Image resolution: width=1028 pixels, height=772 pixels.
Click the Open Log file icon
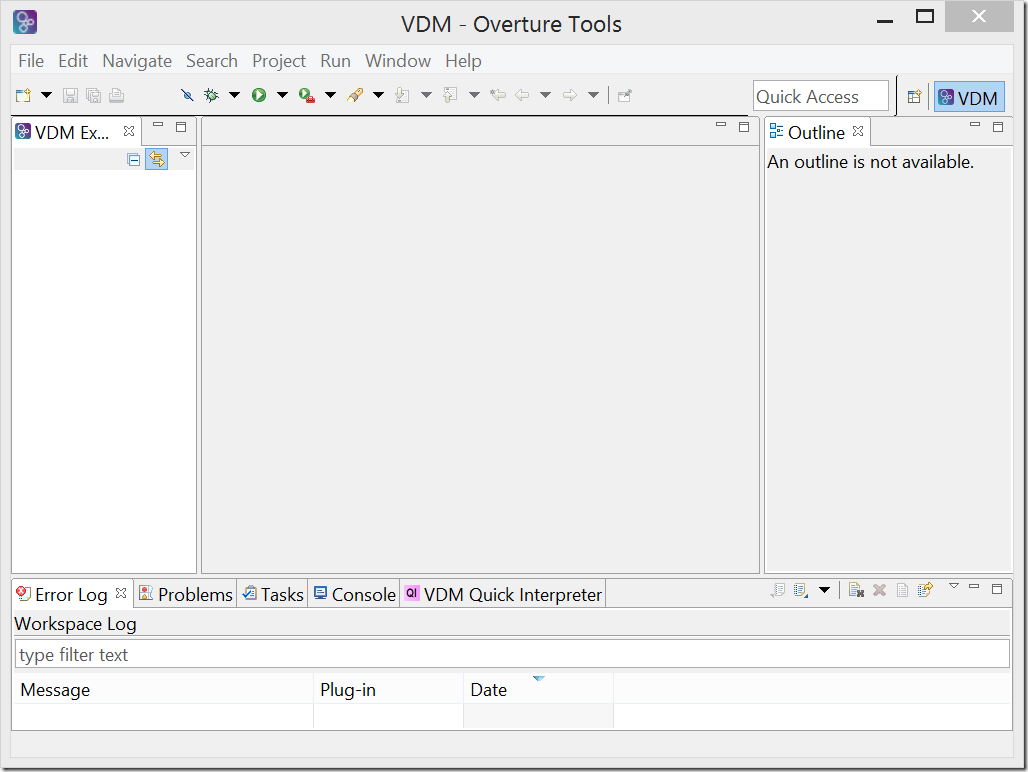pos(902,590)
